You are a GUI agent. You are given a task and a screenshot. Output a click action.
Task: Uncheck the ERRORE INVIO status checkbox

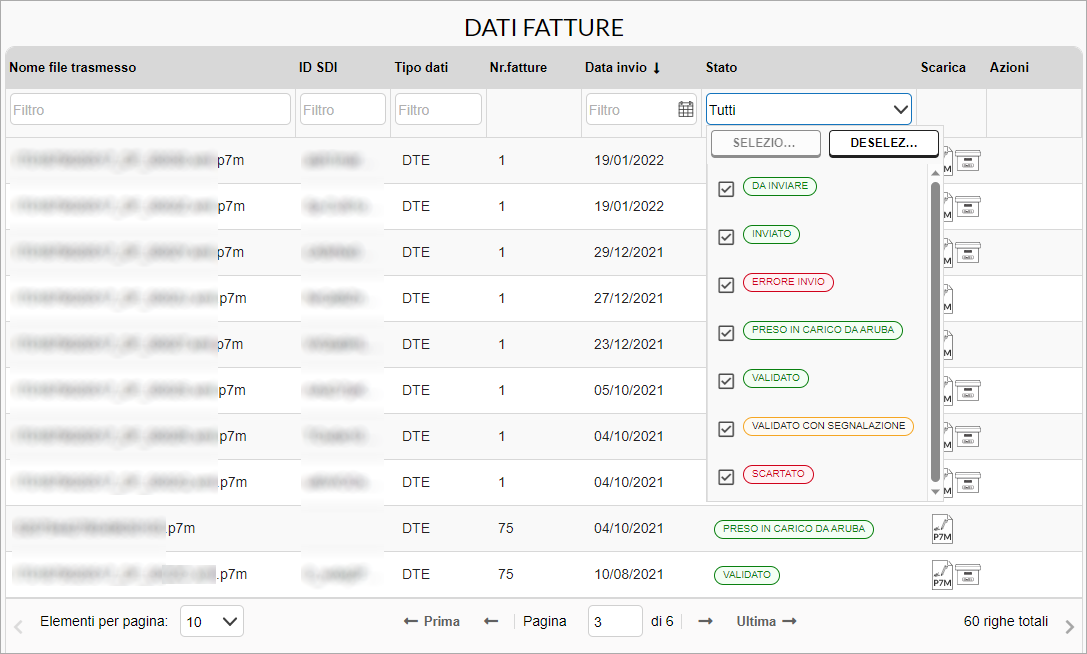(x=727, y=284)
